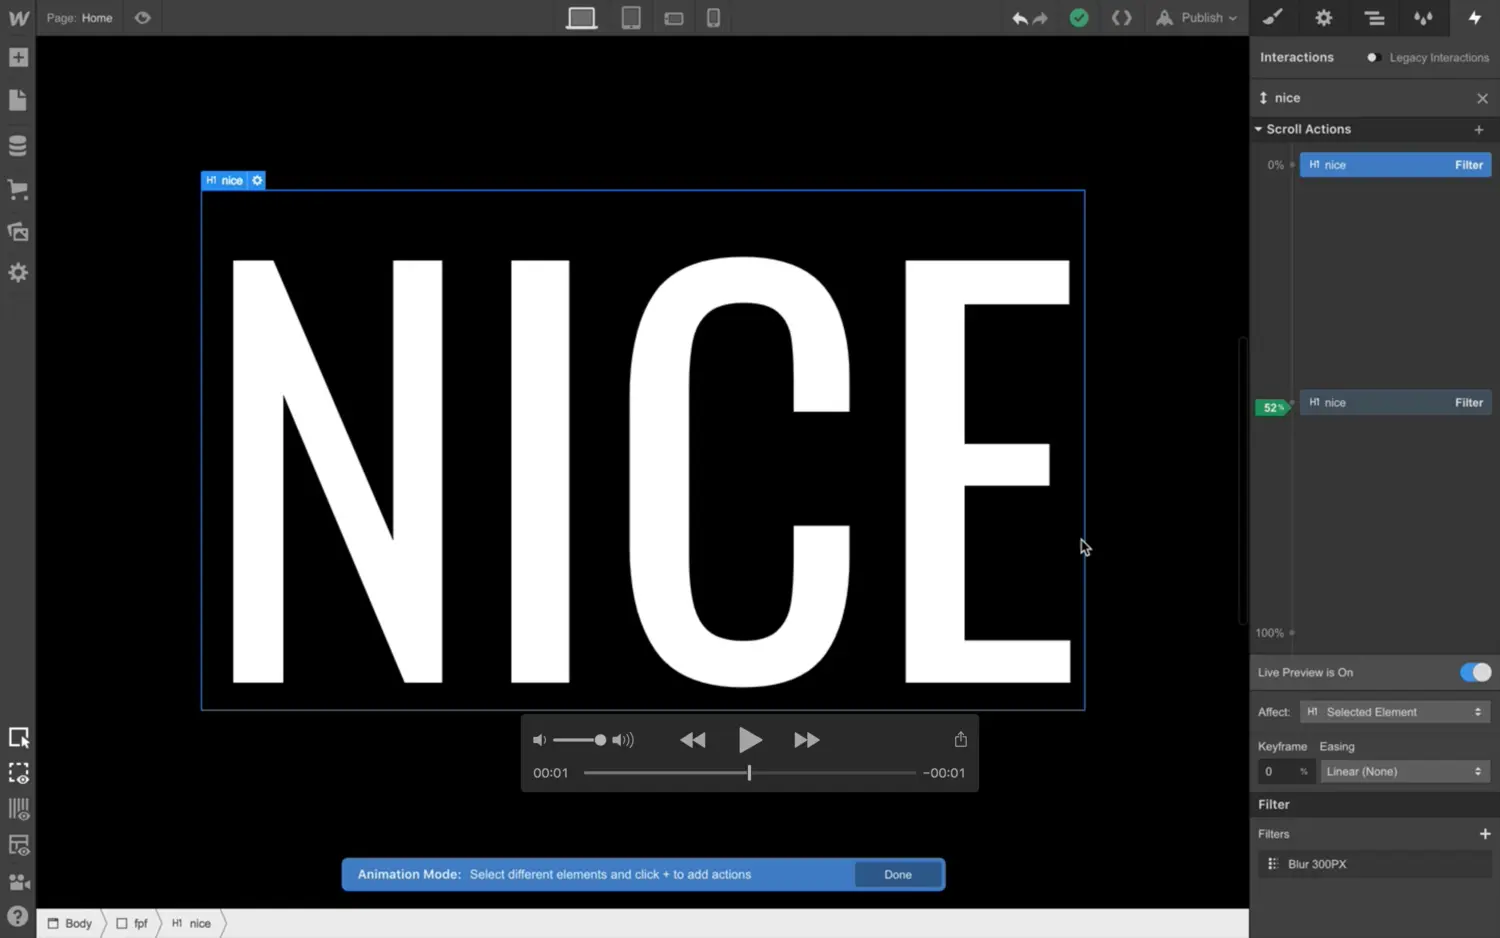Click the green 52% keyframe marker
Image resolution: width=1500 pixels, height=938 pixels.
[1272, 408]
